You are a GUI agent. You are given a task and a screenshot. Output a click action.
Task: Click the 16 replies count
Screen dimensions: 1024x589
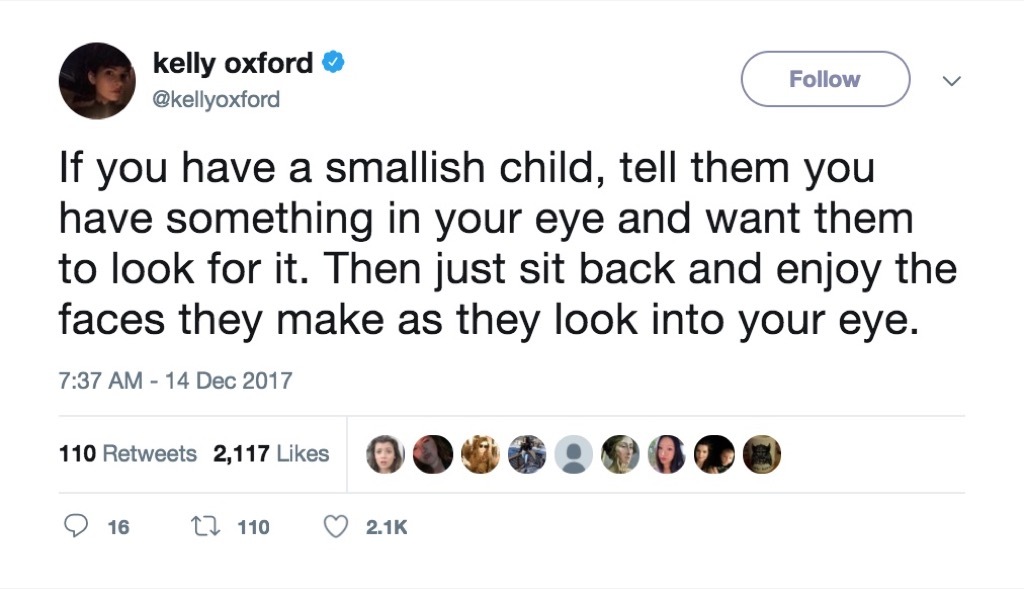pyautogui.click(x=117, y=524)
